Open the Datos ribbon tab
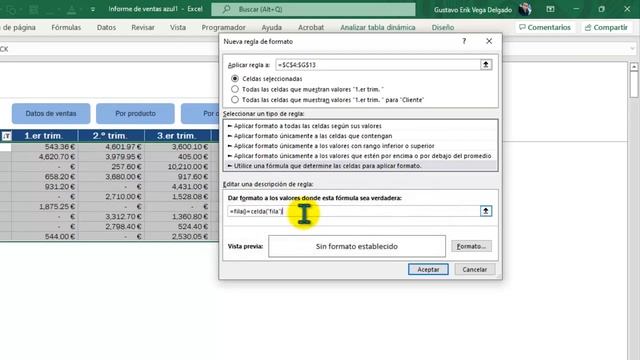This screenshot has height=360, width=640. [107, 27]
